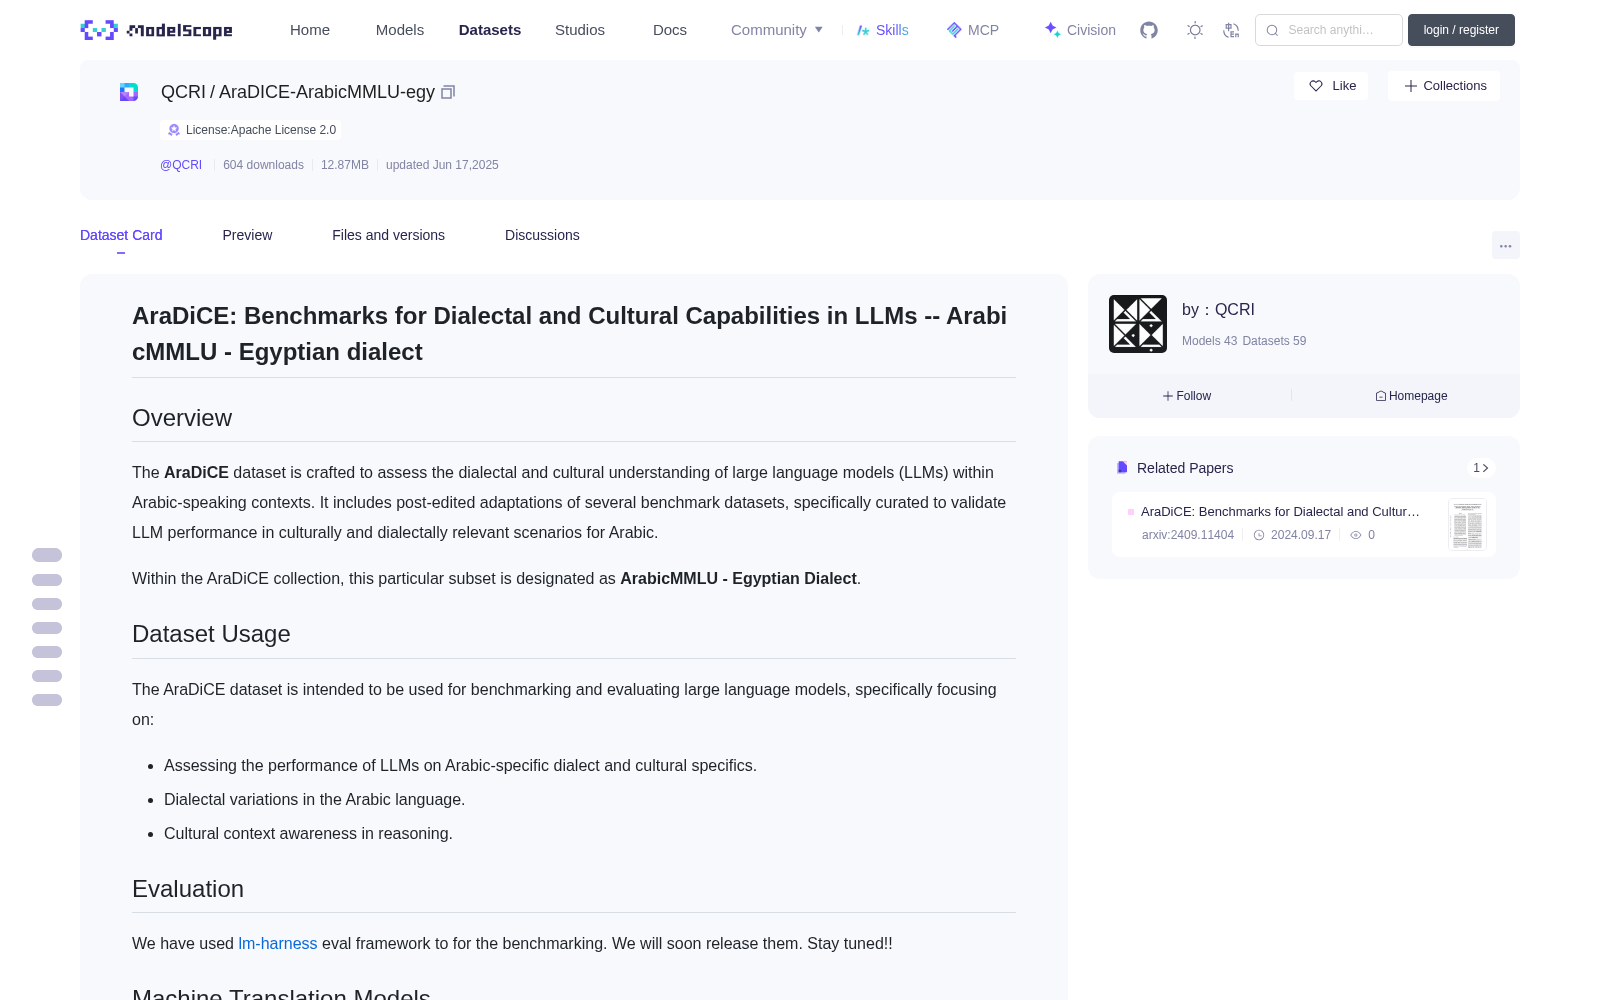The height and width of the screenshot is (1000, 1600).
Task: Open the Skills page
Action: pyautogui.click(x=882, y=30)
